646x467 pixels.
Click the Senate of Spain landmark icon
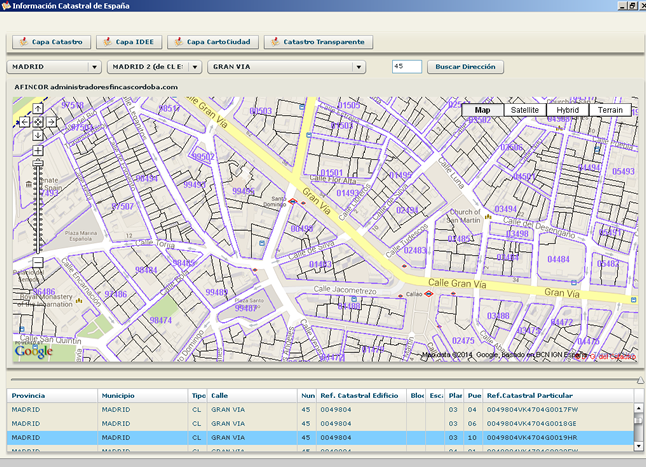(x=29, y=184)
